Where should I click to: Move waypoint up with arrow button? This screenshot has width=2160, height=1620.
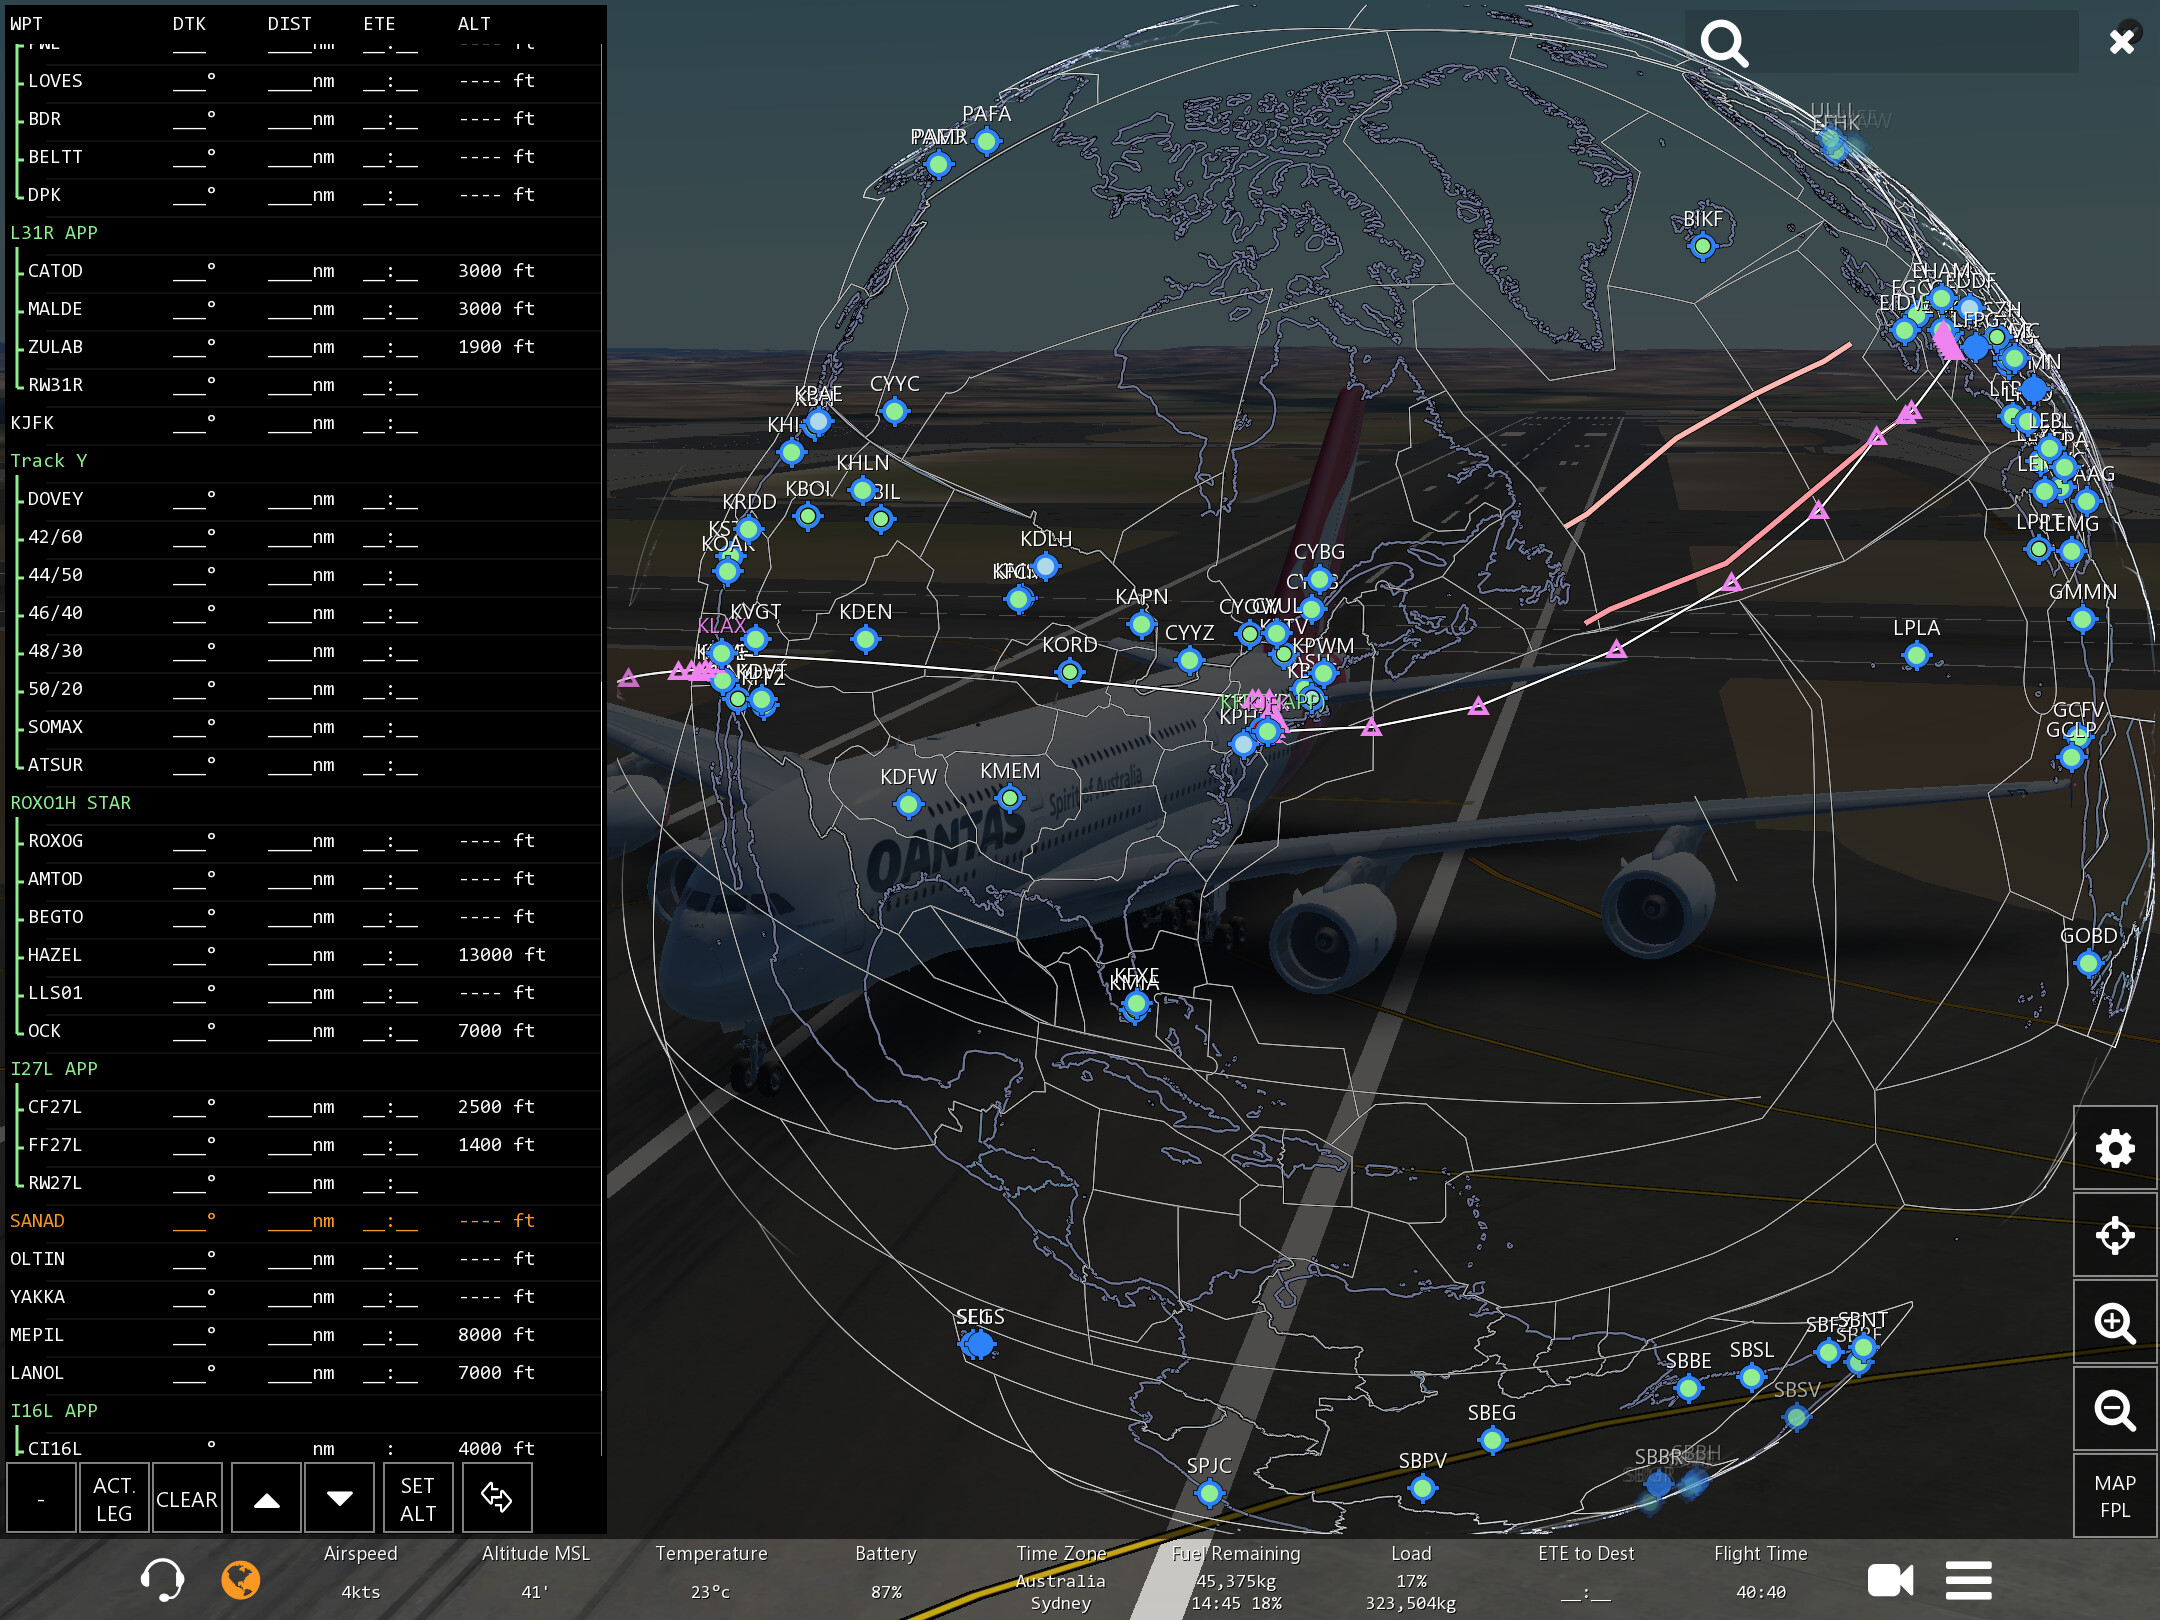click(x=266, y=1497)
